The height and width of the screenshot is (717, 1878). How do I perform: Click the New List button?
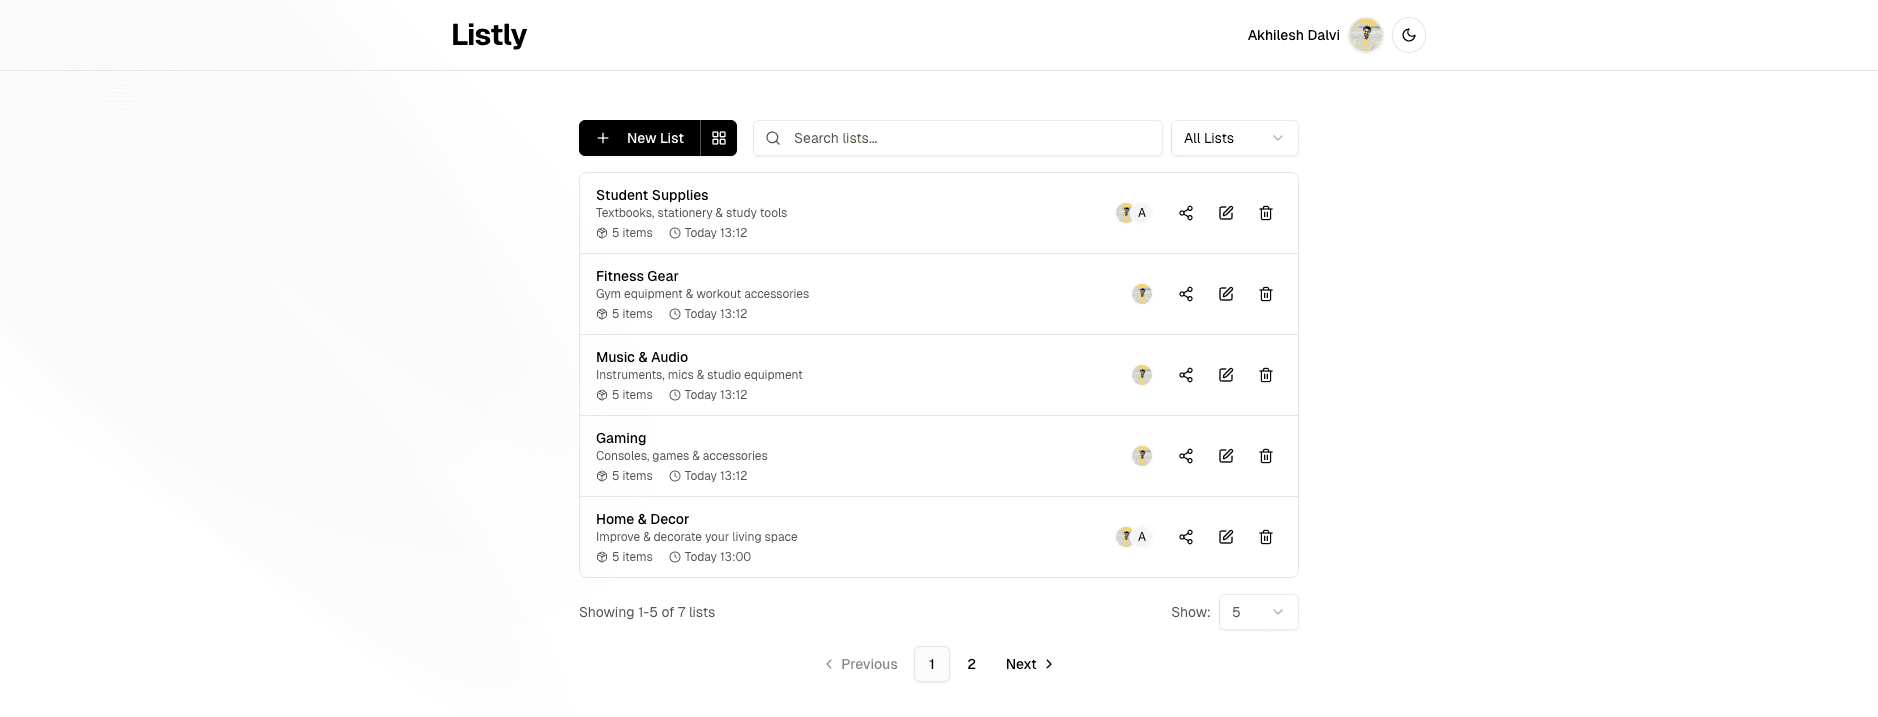[640, 138]
